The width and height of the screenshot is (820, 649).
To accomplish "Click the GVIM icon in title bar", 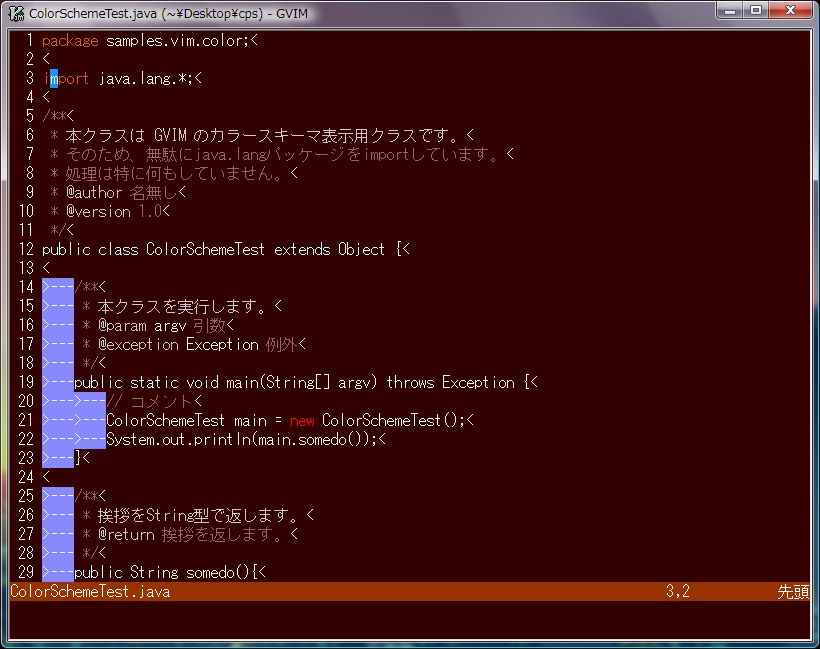I will click(16, 13).
